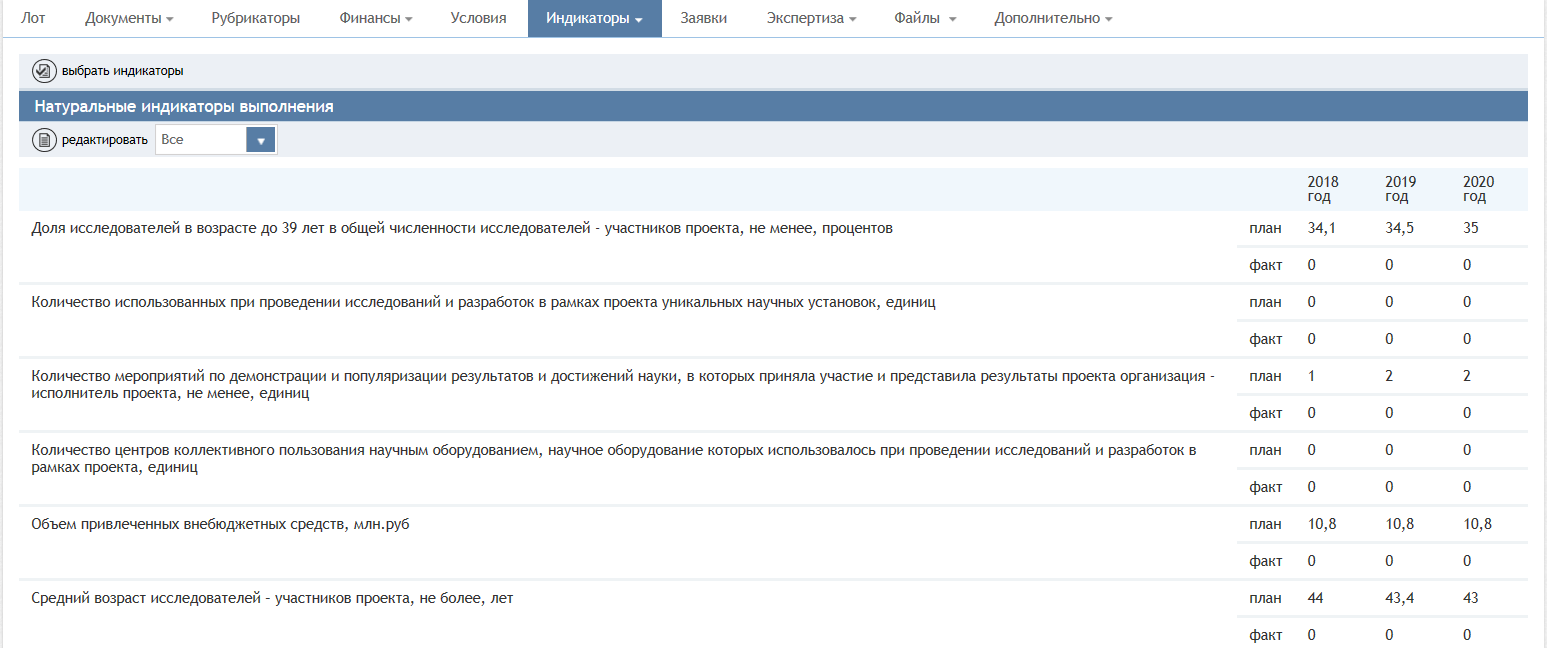Select the 'уникальных научных установок' indicator row
The width and height of the screenshot is (1547, 648).
[484, 302]
